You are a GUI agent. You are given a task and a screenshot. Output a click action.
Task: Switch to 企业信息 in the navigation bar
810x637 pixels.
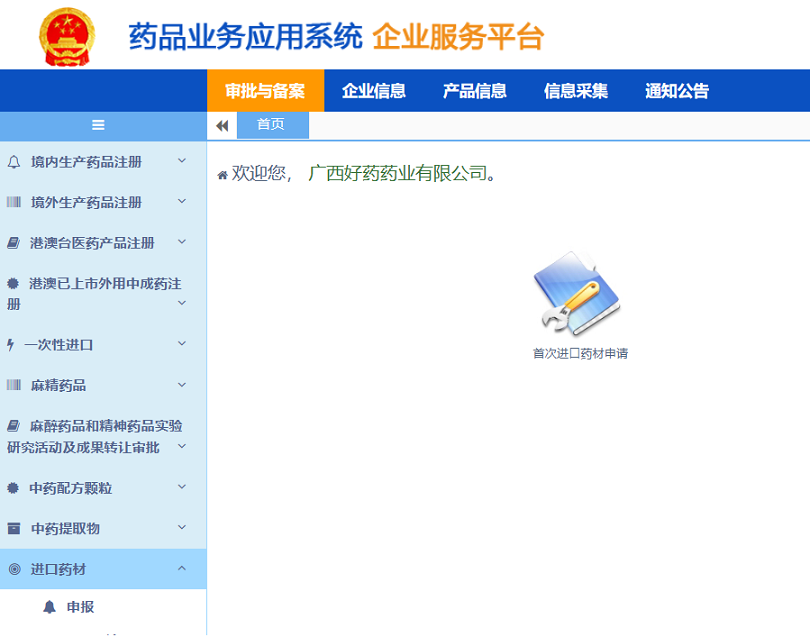coord(373,91)
